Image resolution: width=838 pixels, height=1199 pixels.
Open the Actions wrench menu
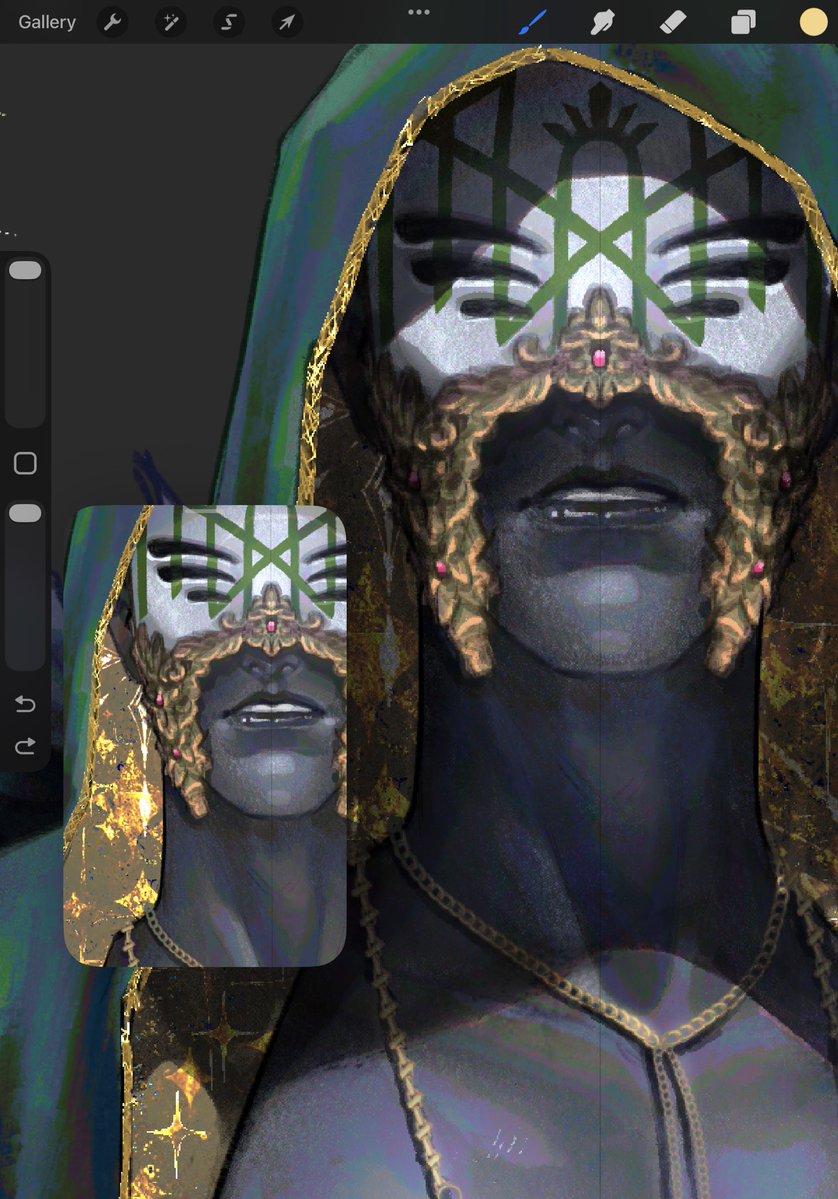point(112,22)
